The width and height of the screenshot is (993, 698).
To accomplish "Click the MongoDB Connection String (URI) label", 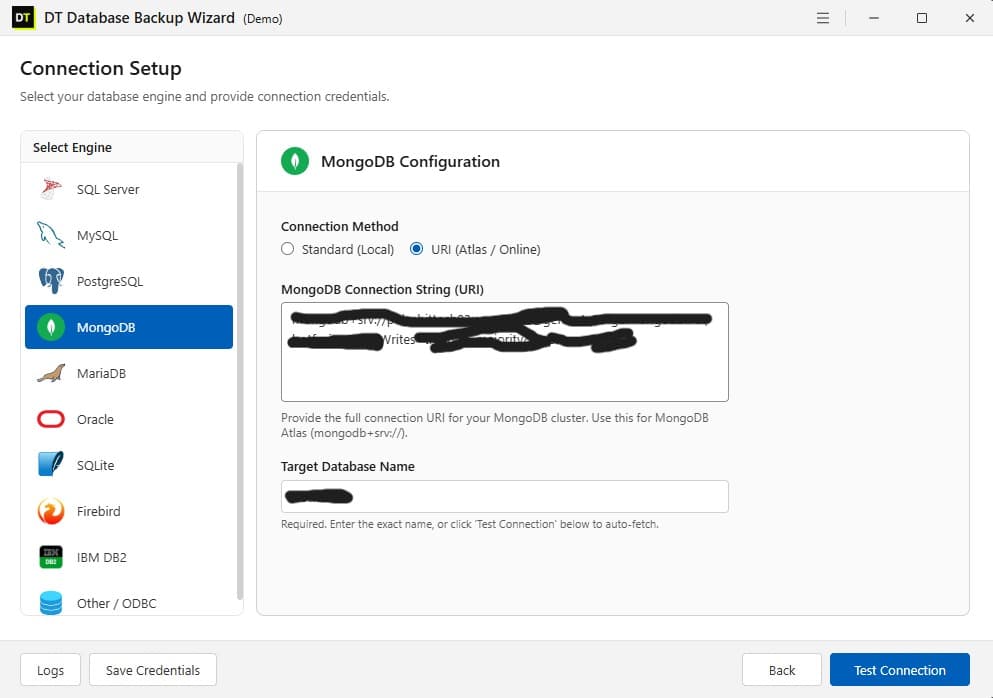I will click(382, 289).
